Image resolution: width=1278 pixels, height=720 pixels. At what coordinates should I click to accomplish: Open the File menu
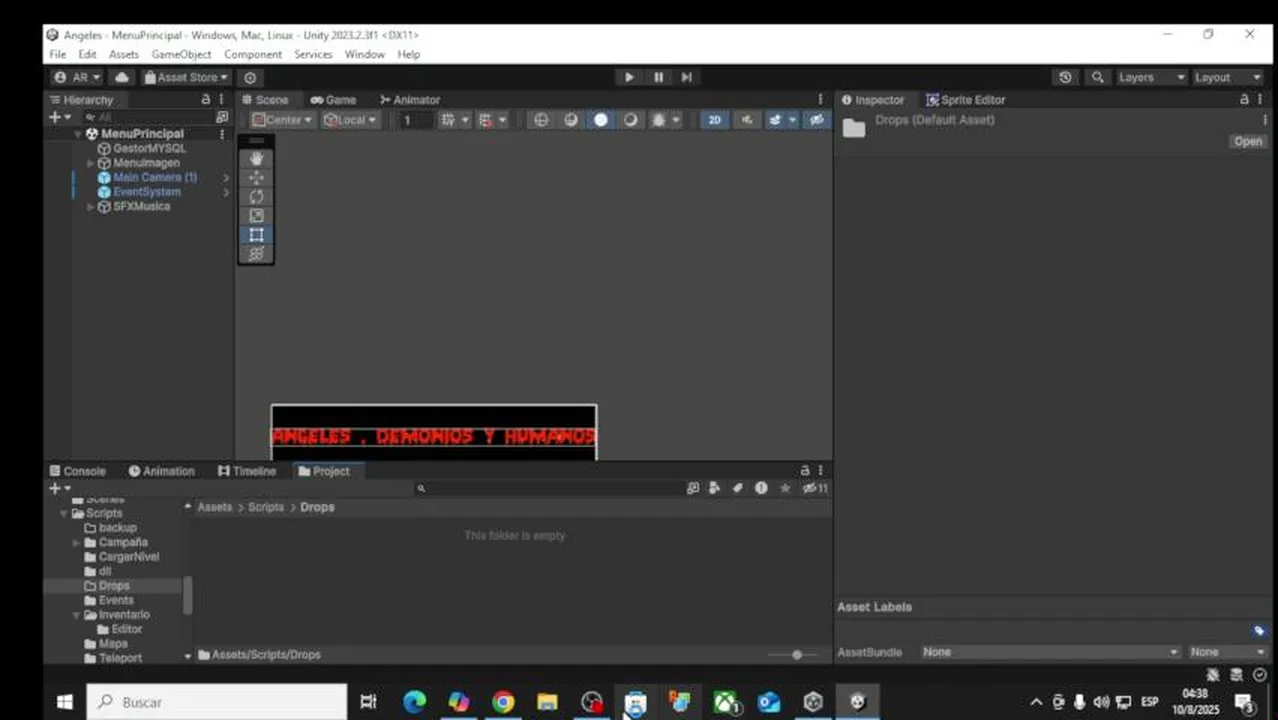click(58, 54)
